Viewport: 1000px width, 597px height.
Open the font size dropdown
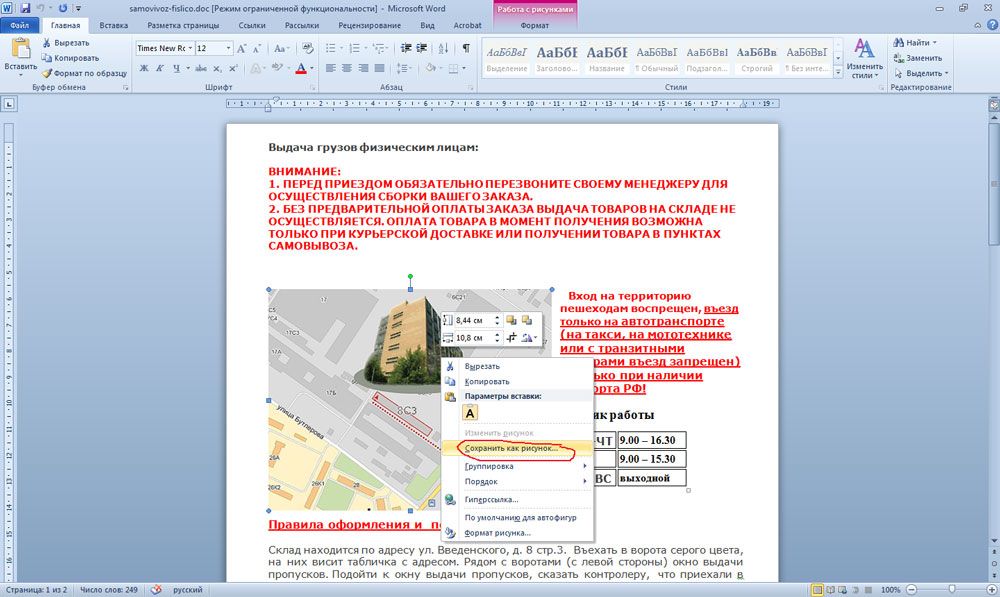(229, 48)
